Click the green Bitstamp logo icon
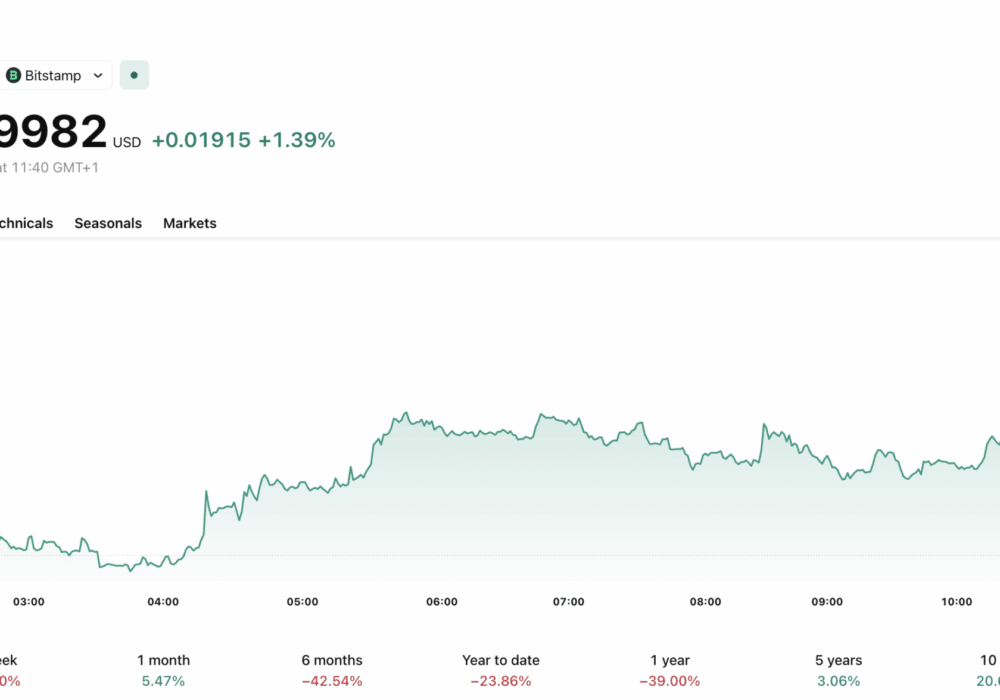The image size is (1000, 700). (x=13, y=75)
